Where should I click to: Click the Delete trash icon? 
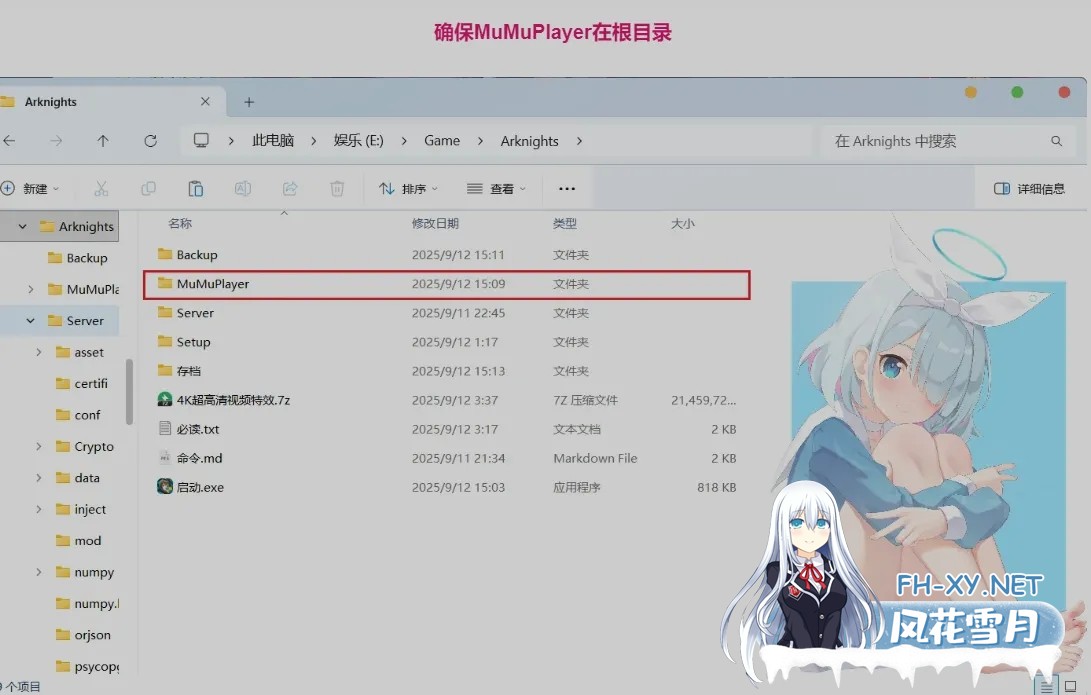[337, 188]
